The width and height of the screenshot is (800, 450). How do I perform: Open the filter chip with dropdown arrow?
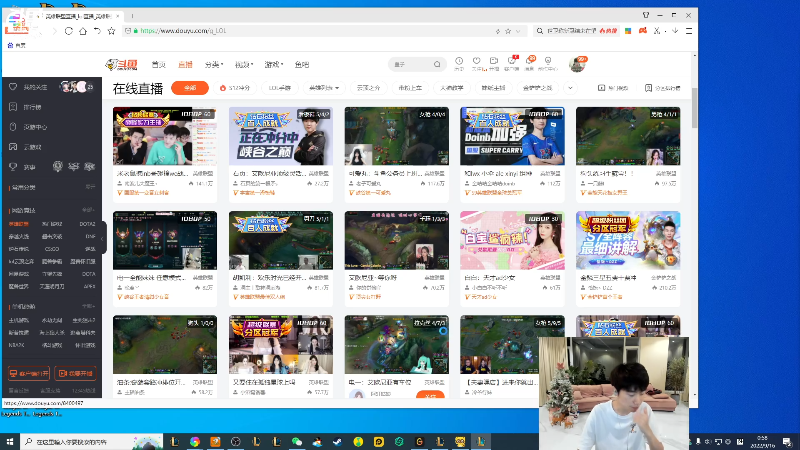tap(324, 88)
